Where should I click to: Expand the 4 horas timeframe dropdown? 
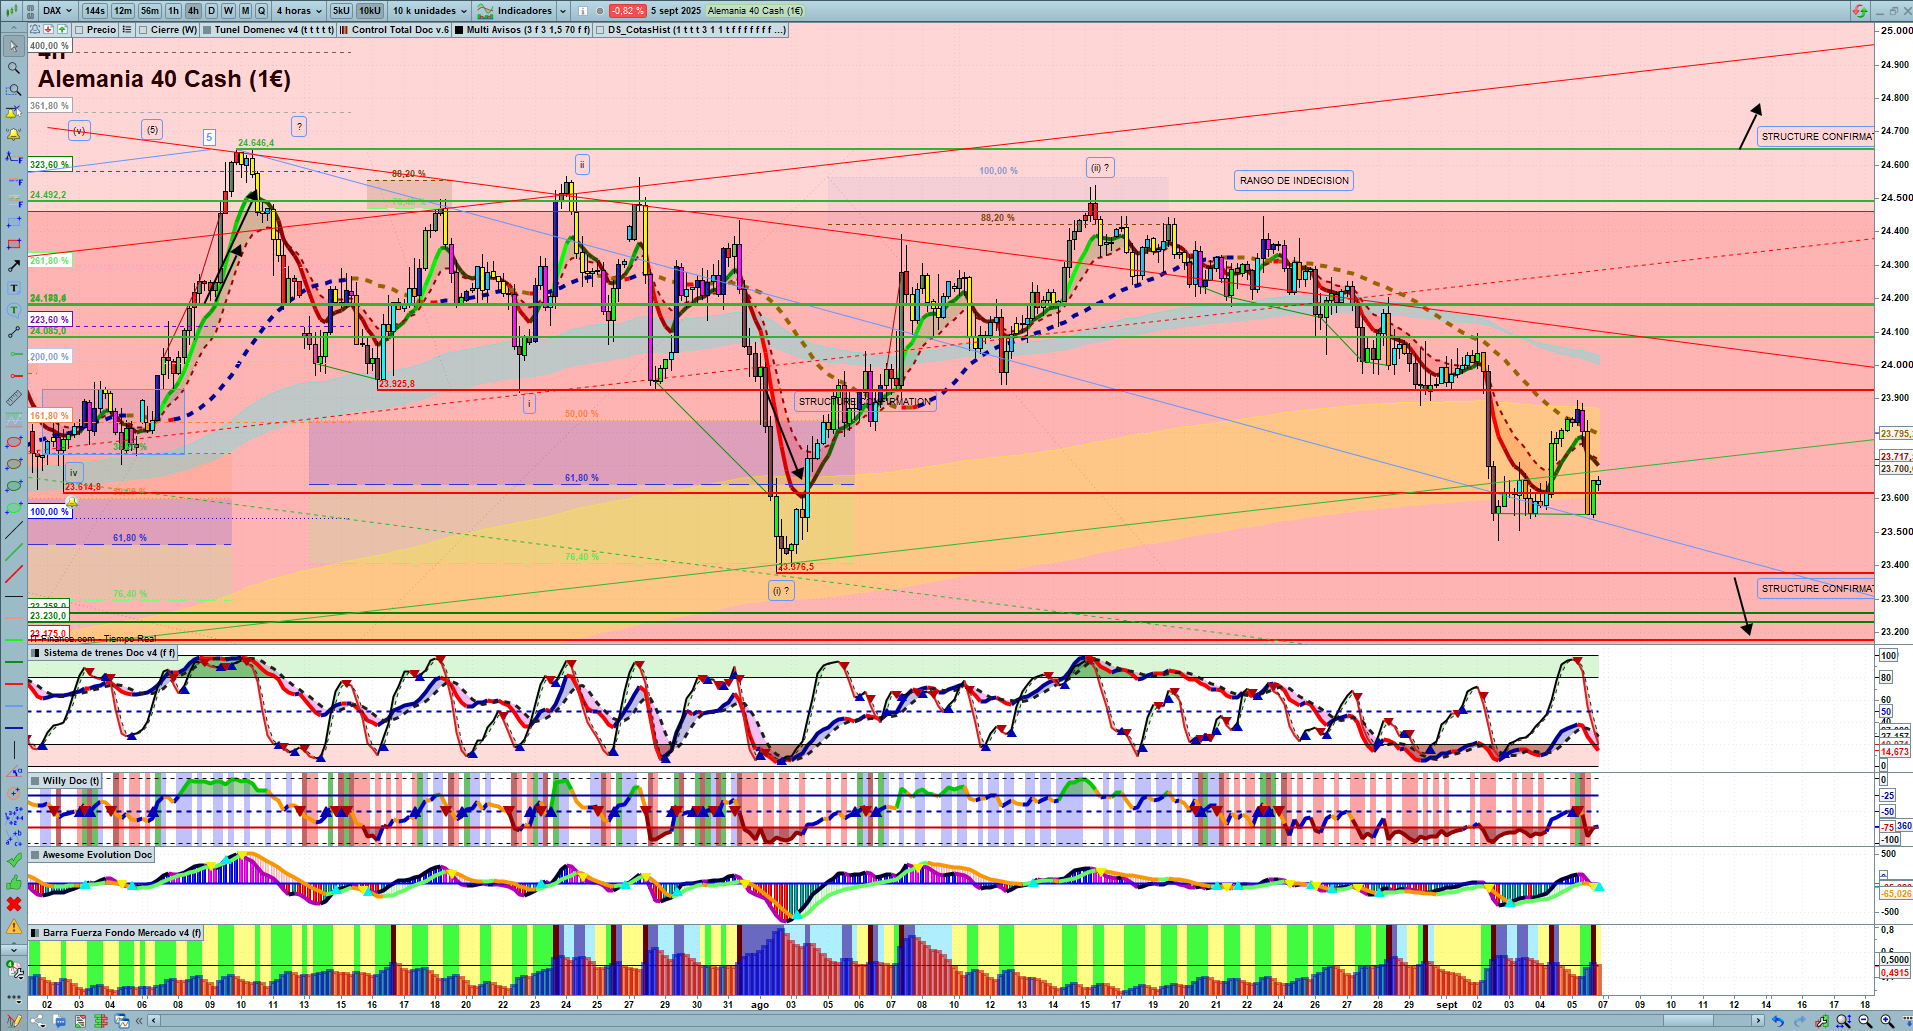click(299, 11)
